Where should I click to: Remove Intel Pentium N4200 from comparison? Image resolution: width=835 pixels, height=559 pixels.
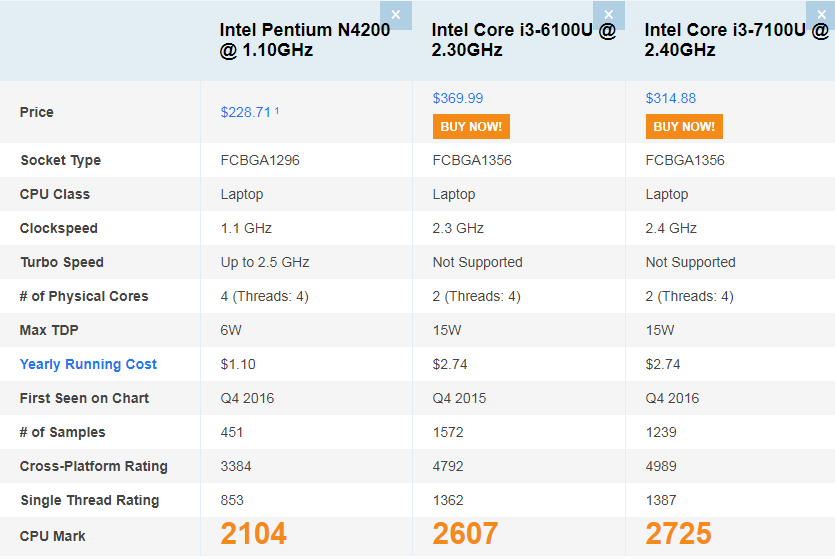pos(396,14)
